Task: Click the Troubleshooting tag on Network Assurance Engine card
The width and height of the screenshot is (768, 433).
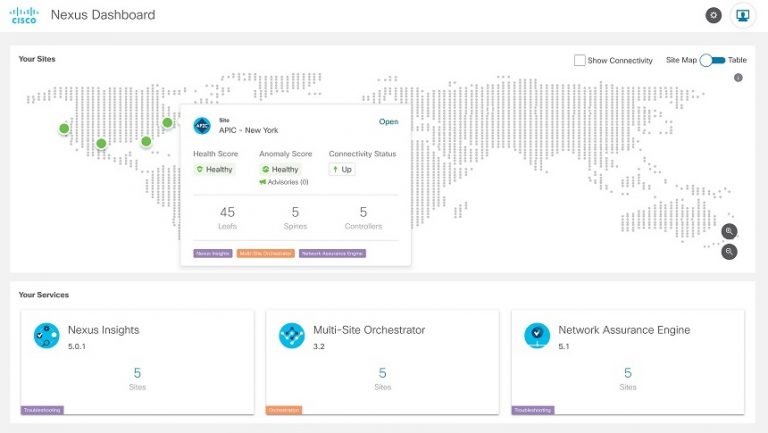Action: (533, 410)
